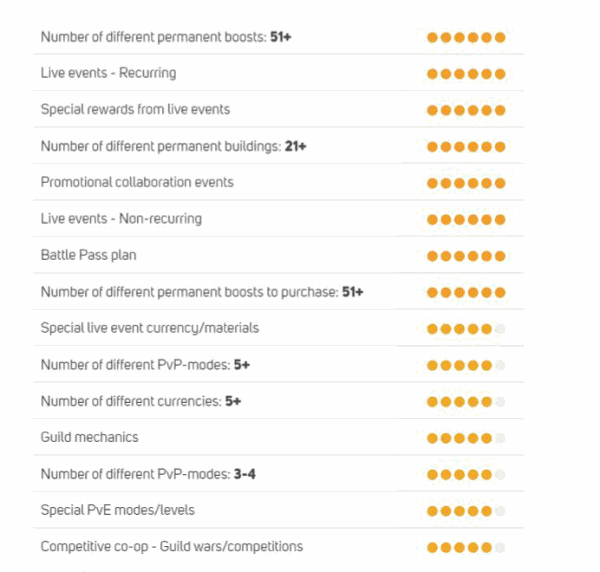Select the 'Live events - Non-recurring' label
This screenshot has height=572, width=600.
(x=121, y=219)
